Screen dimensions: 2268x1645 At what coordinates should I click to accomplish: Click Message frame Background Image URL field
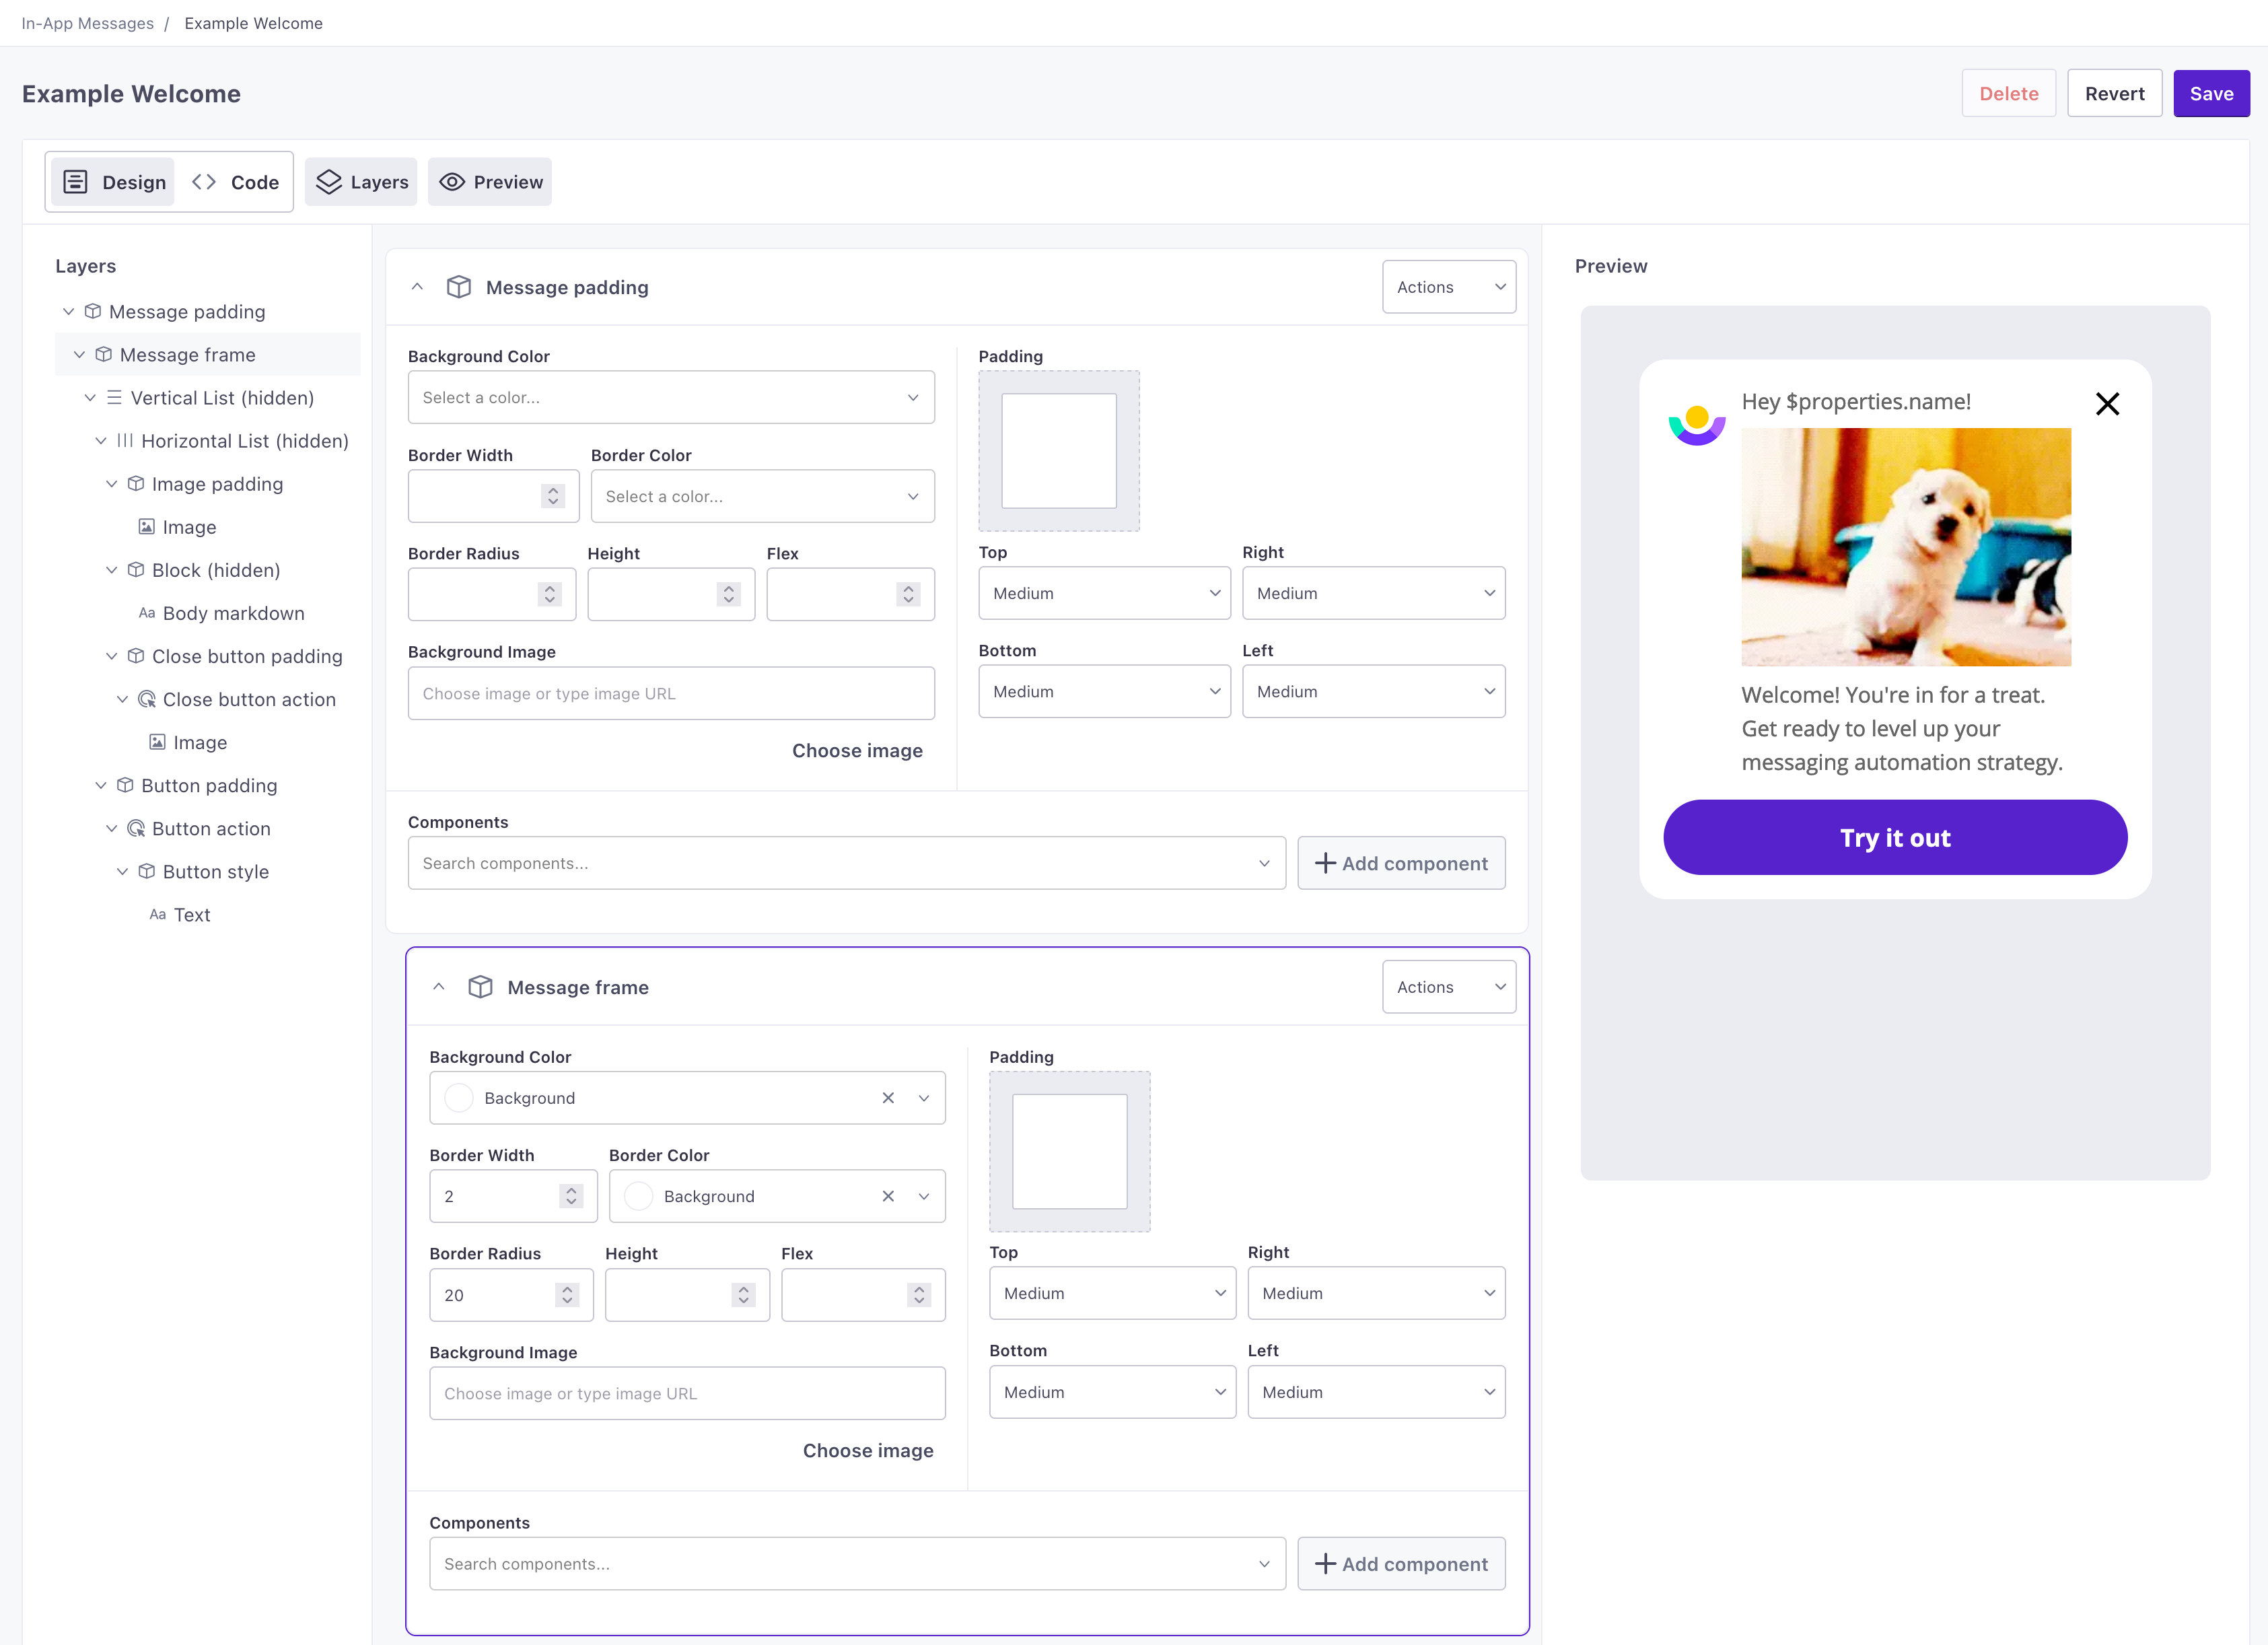687,1393
